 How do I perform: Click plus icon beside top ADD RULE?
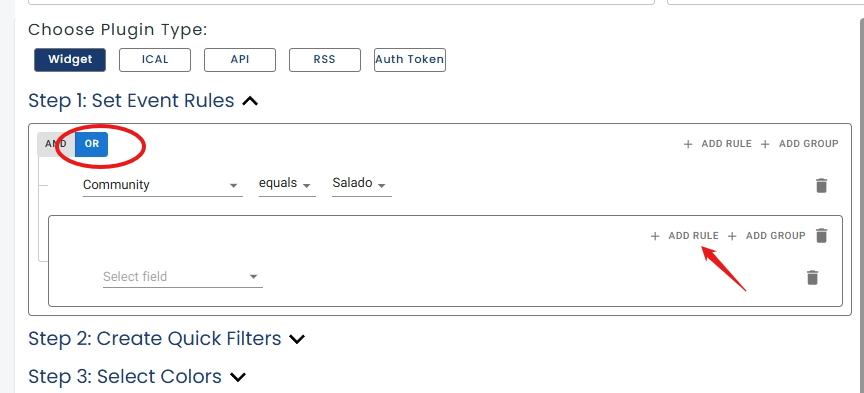coord(688,144)
